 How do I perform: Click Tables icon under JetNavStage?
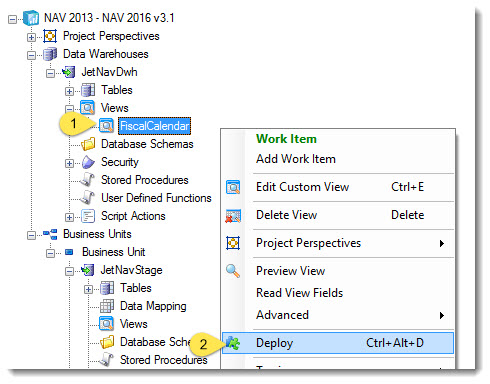click(x=107, y=288)
